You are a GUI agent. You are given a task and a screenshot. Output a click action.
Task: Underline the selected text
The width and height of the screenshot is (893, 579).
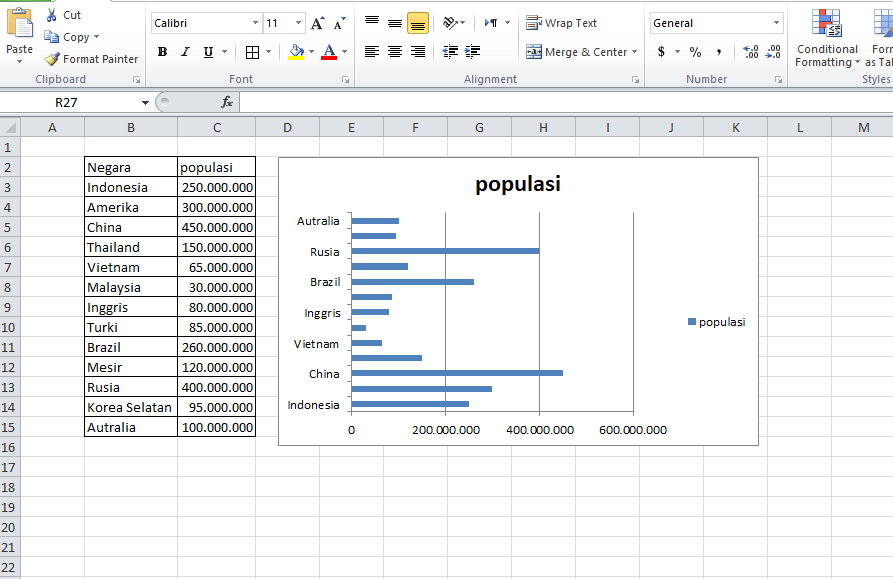pyautogui.click(x=207, y=52)
